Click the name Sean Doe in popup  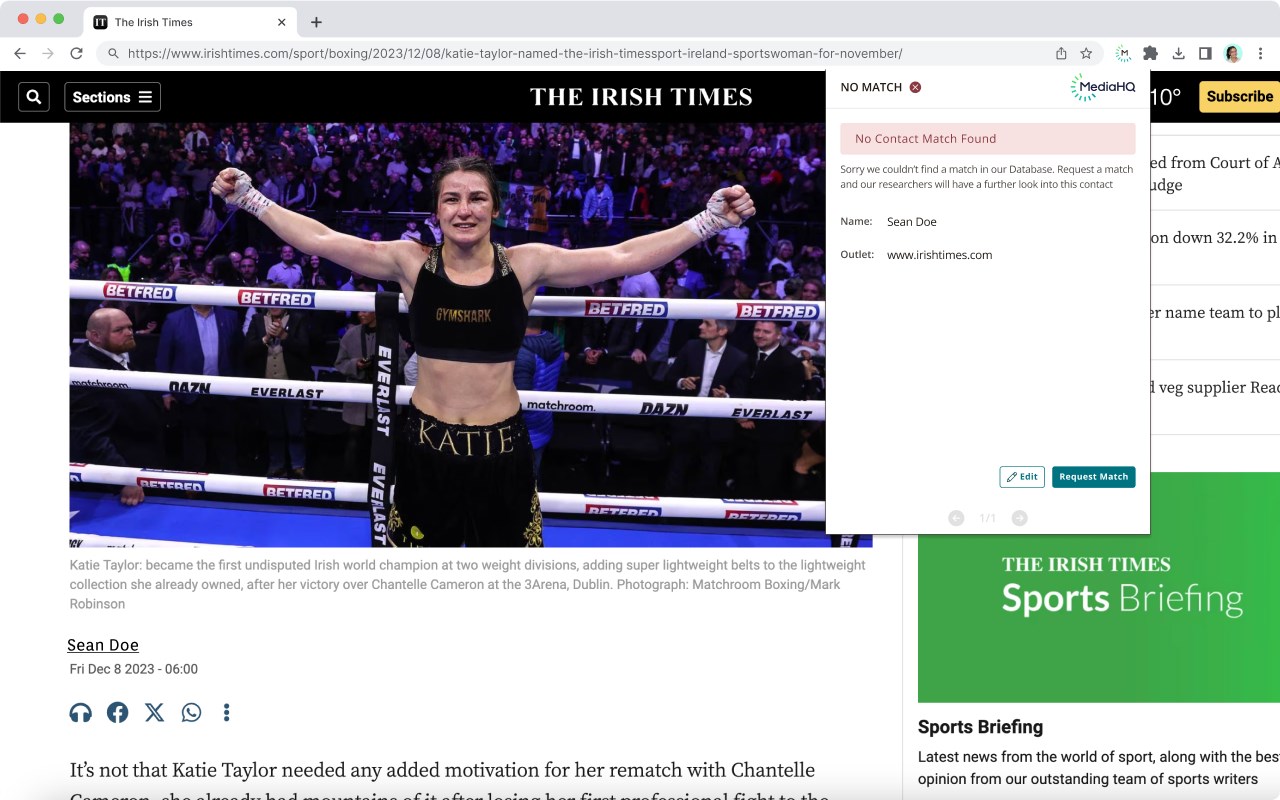coord(912,222)
